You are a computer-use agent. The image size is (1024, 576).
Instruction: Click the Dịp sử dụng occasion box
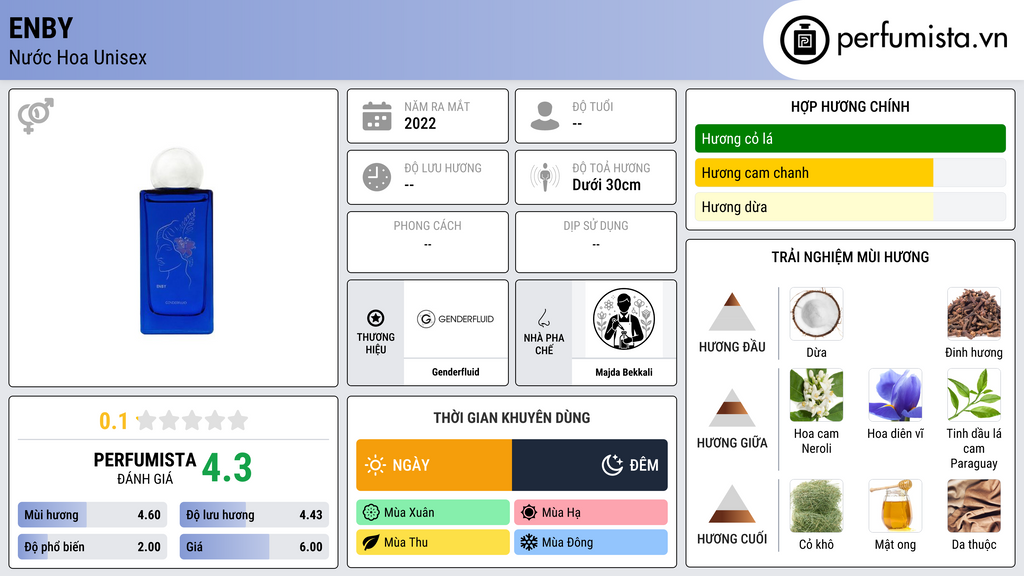pyautogui.click(x=596, y=242)
